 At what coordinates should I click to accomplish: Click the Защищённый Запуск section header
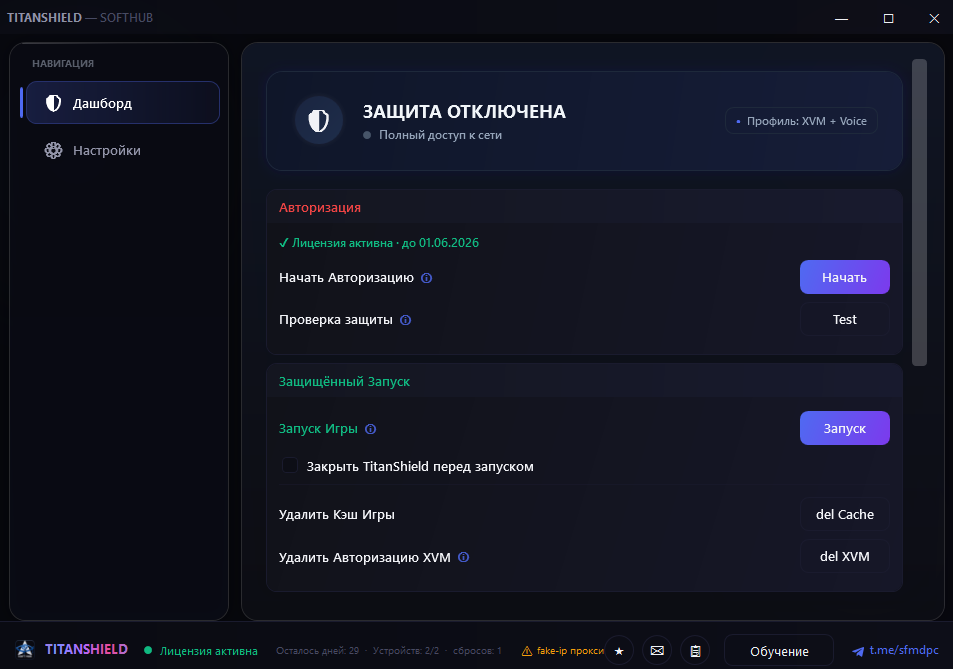(x=344, y=381)
